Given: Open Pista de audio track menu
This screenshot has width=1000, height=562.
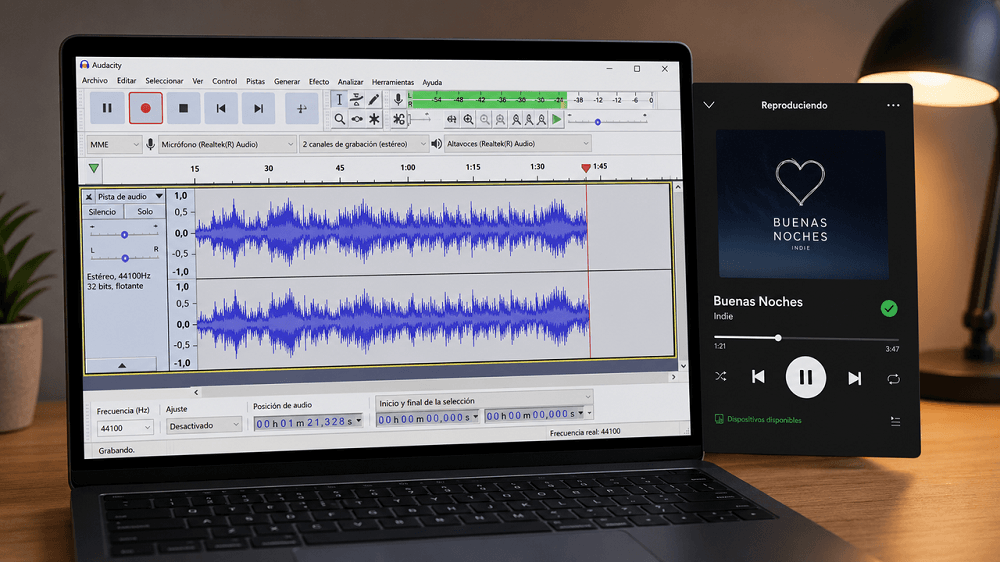Looking at the screenshot, I should 129,196.
